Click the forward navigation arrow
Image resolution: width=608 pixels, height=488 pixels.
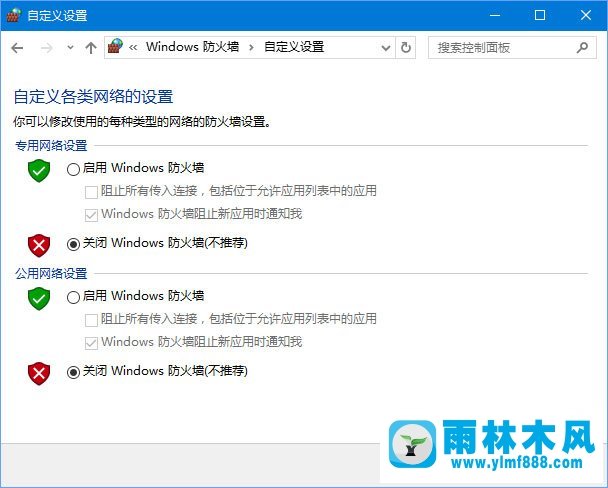pos(45,47)
